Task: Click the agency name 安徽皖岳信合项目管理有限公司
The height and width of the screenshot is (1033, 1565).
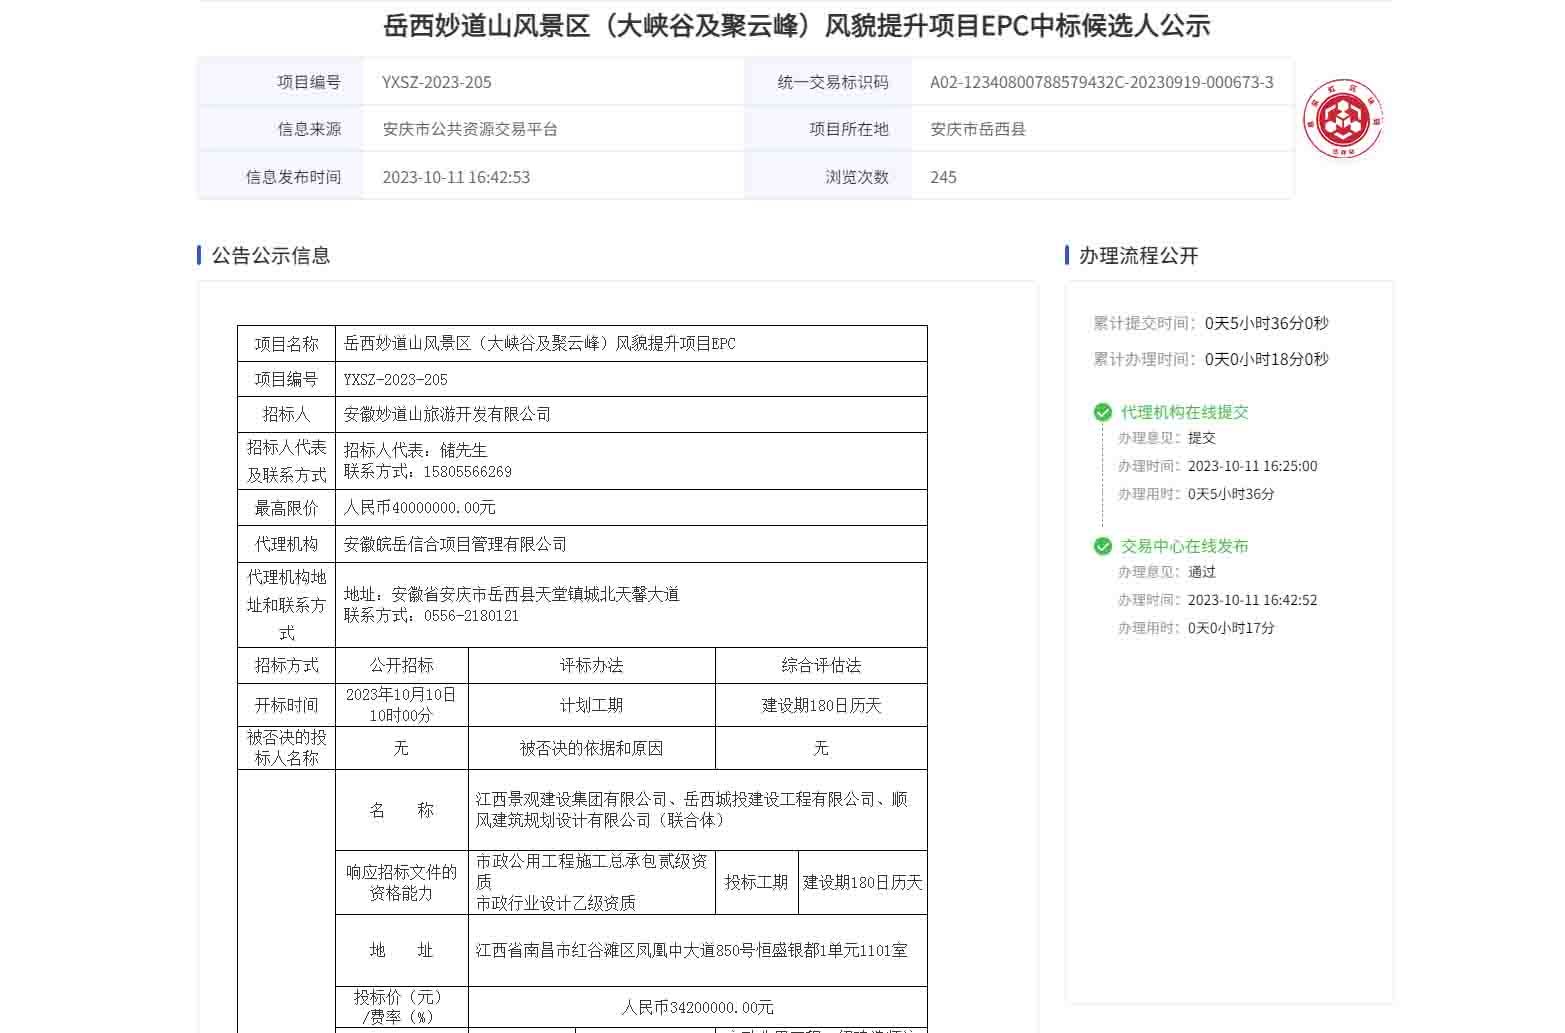Action: point(455,544)
